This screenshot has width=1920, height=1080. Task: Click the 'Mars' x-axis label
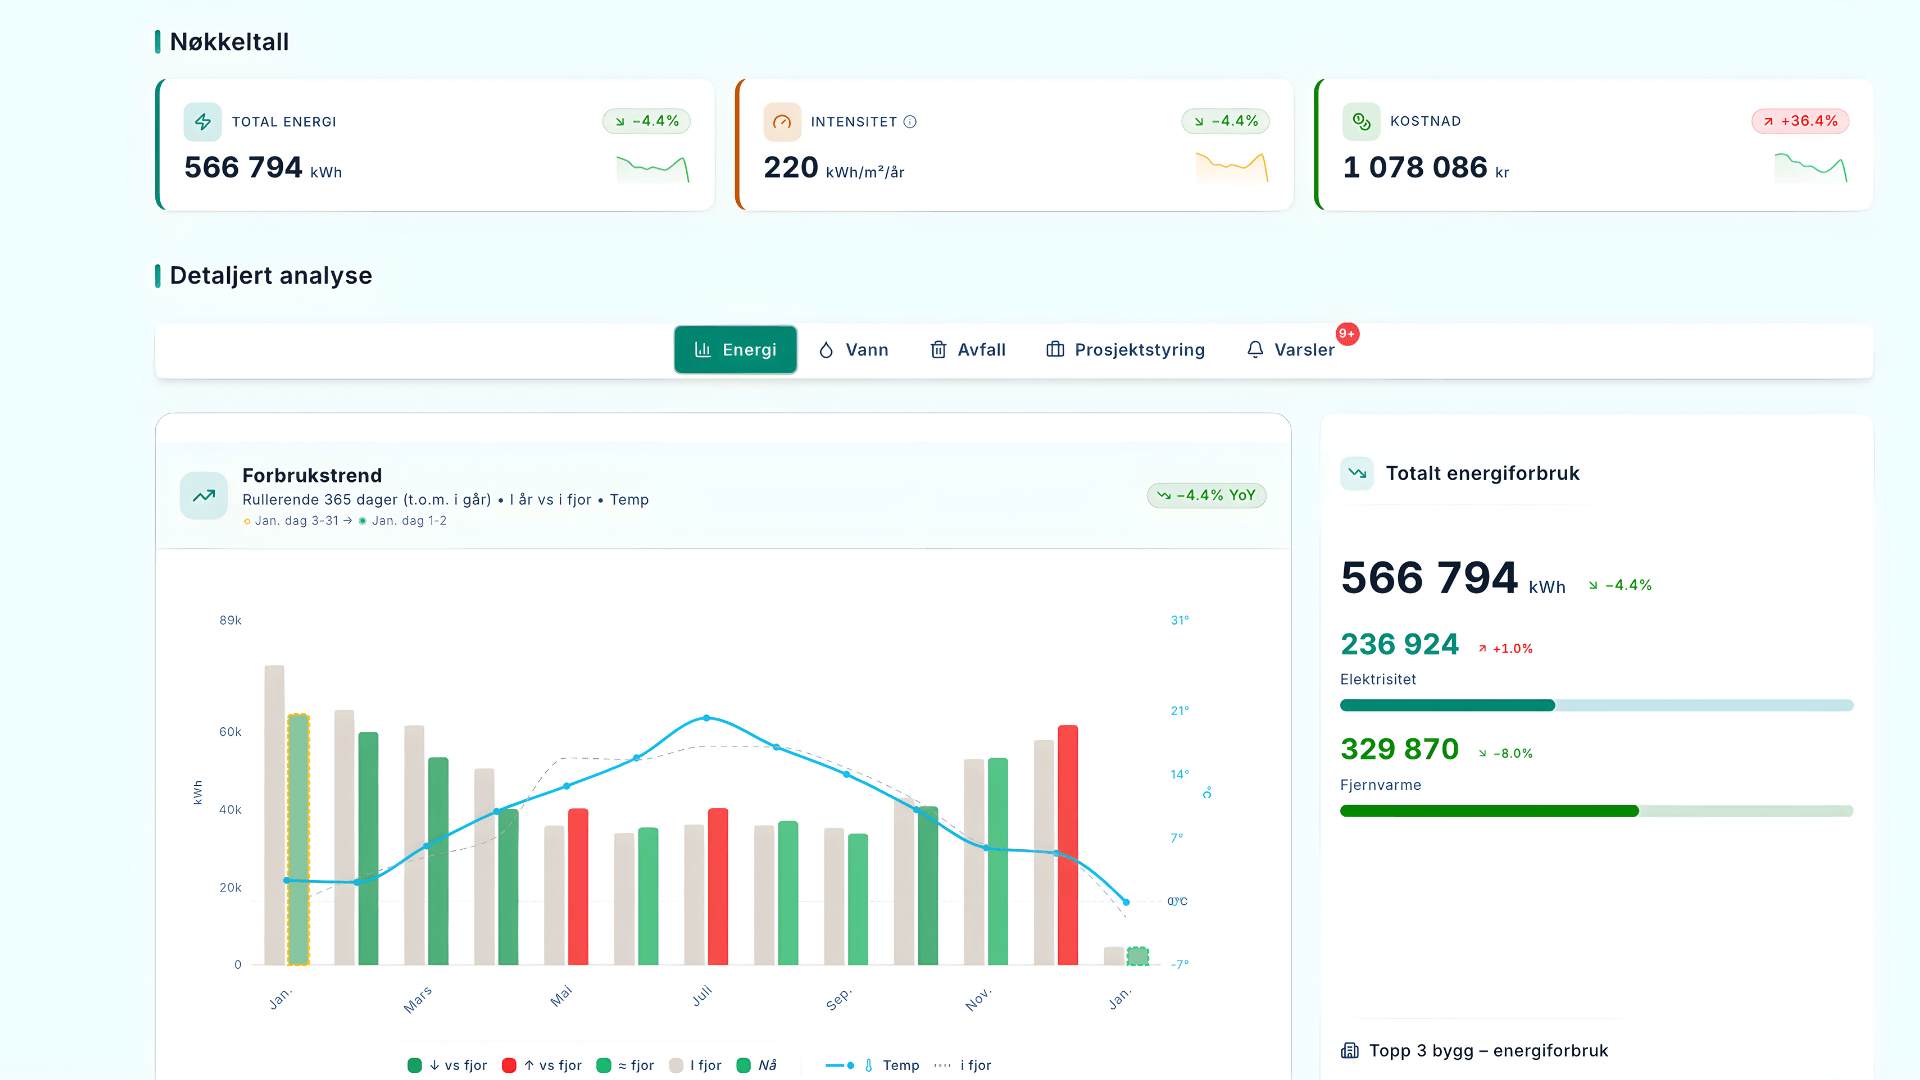(418, 999)
